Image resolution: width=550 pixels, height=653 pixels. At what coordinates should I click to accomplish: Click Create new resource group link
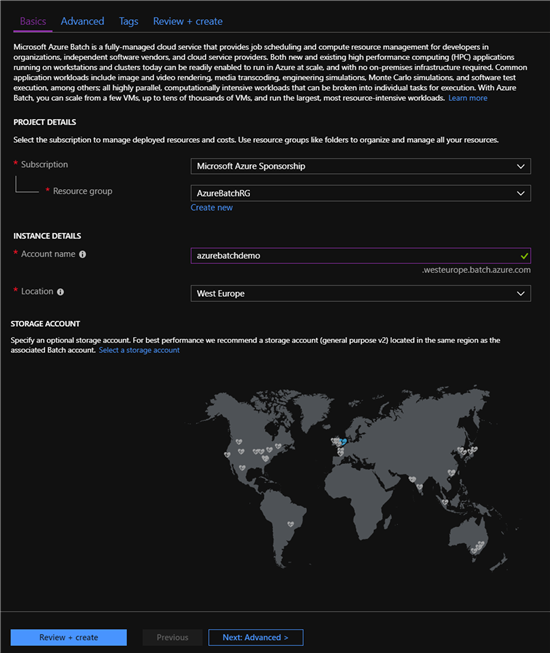click(x=212, y=207)
